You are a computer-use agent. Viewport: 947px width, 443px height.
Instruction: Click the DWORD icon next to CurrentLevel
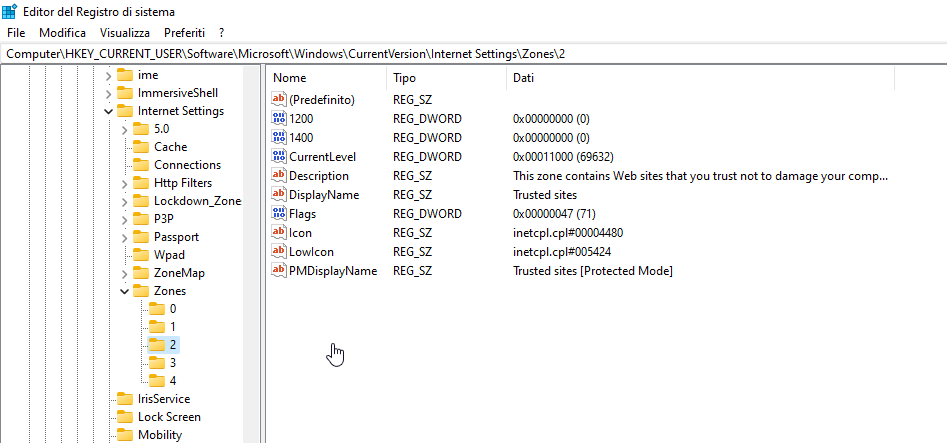(279, 157)
